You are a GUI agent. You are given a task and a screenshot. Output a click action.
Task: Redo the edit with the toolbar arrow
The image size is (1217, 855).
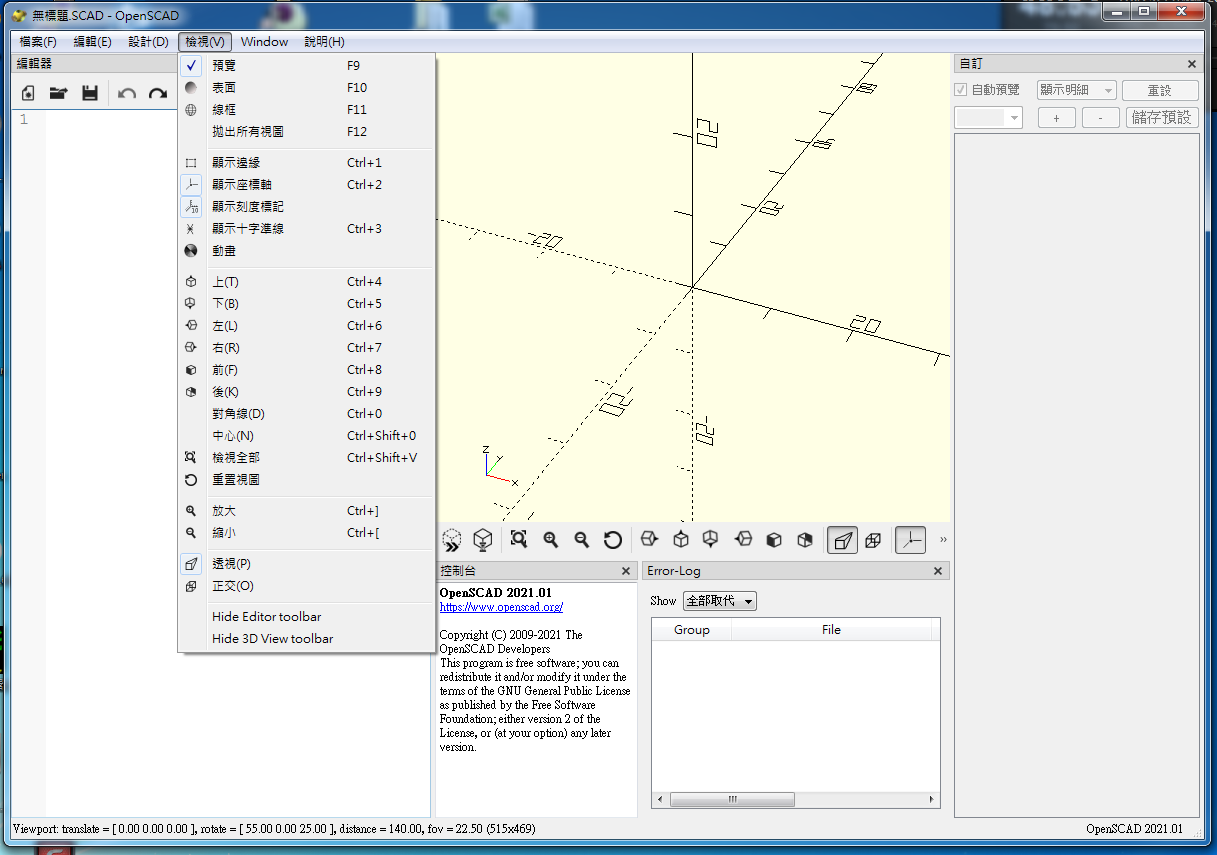click(158, 93)
